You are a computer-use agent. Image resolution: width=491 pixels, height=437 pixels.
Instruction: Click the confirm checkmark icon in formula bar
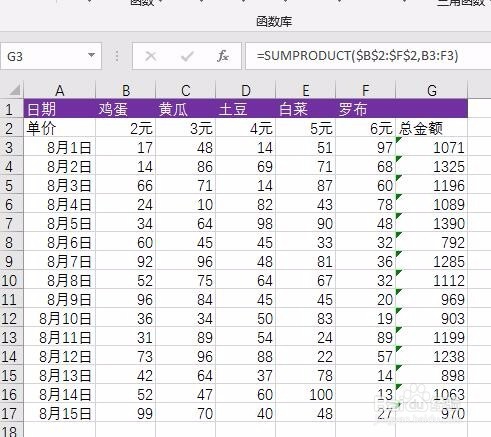[x=187, y=56]
